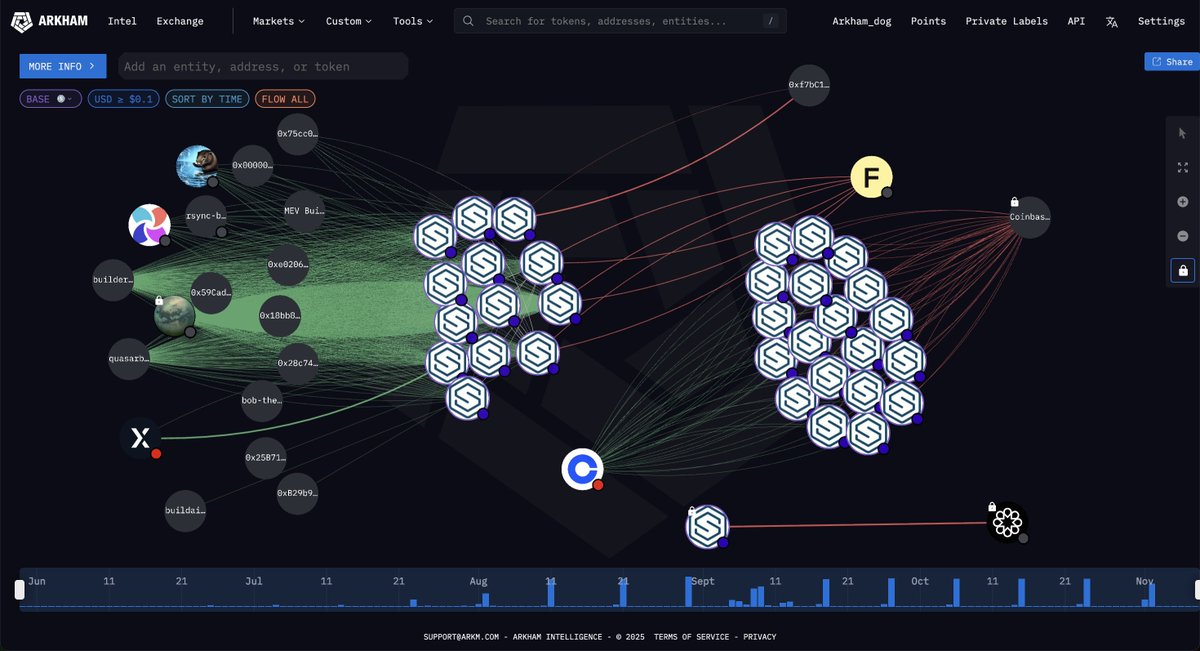1200x651 pixels.
Task: Toggle the USD ≥ $0.1 filter
Action: (123, 99)
